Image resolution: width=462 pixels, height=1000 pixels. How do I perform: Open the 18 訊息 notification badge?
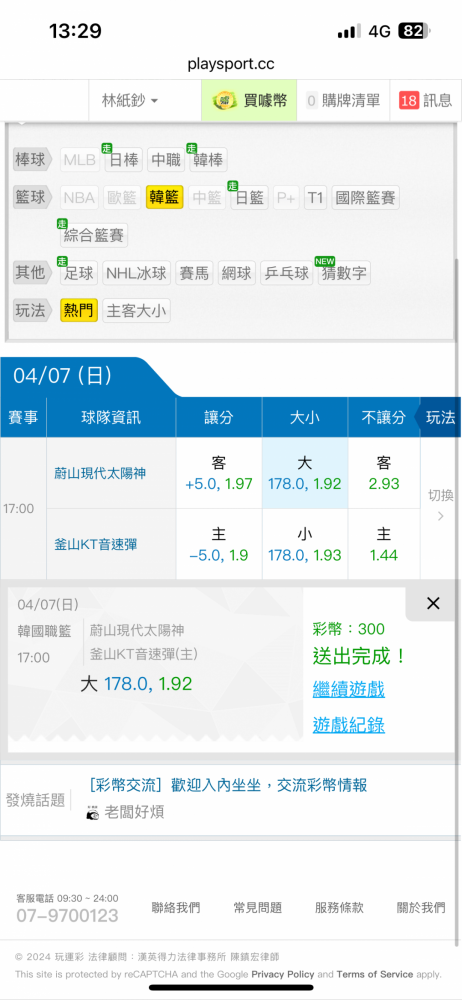coord(425,100)
